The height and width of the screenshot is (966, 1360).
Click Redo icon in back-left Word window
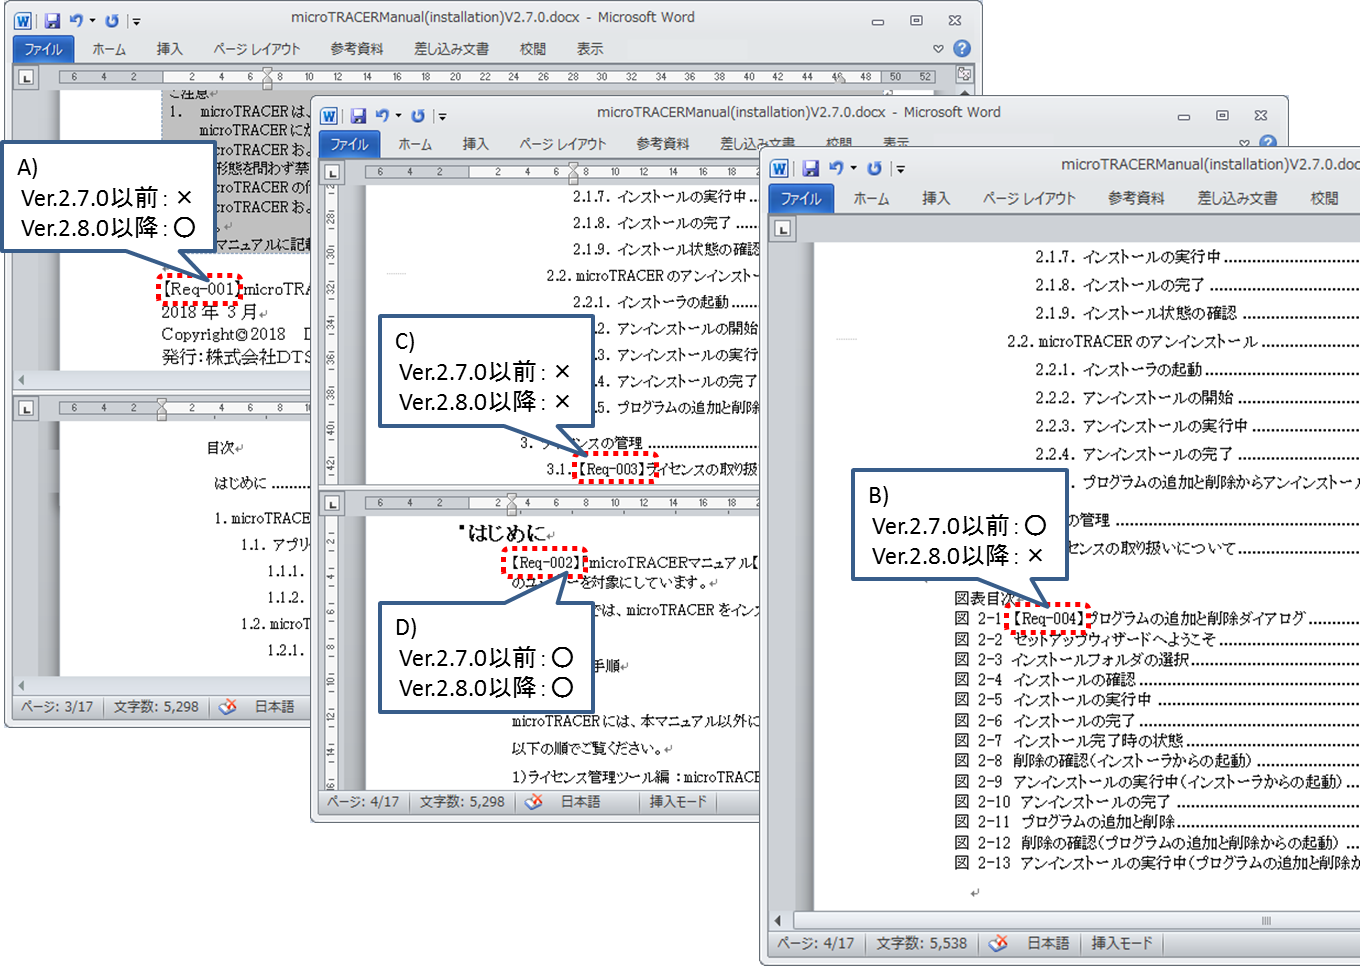[112, 20]
